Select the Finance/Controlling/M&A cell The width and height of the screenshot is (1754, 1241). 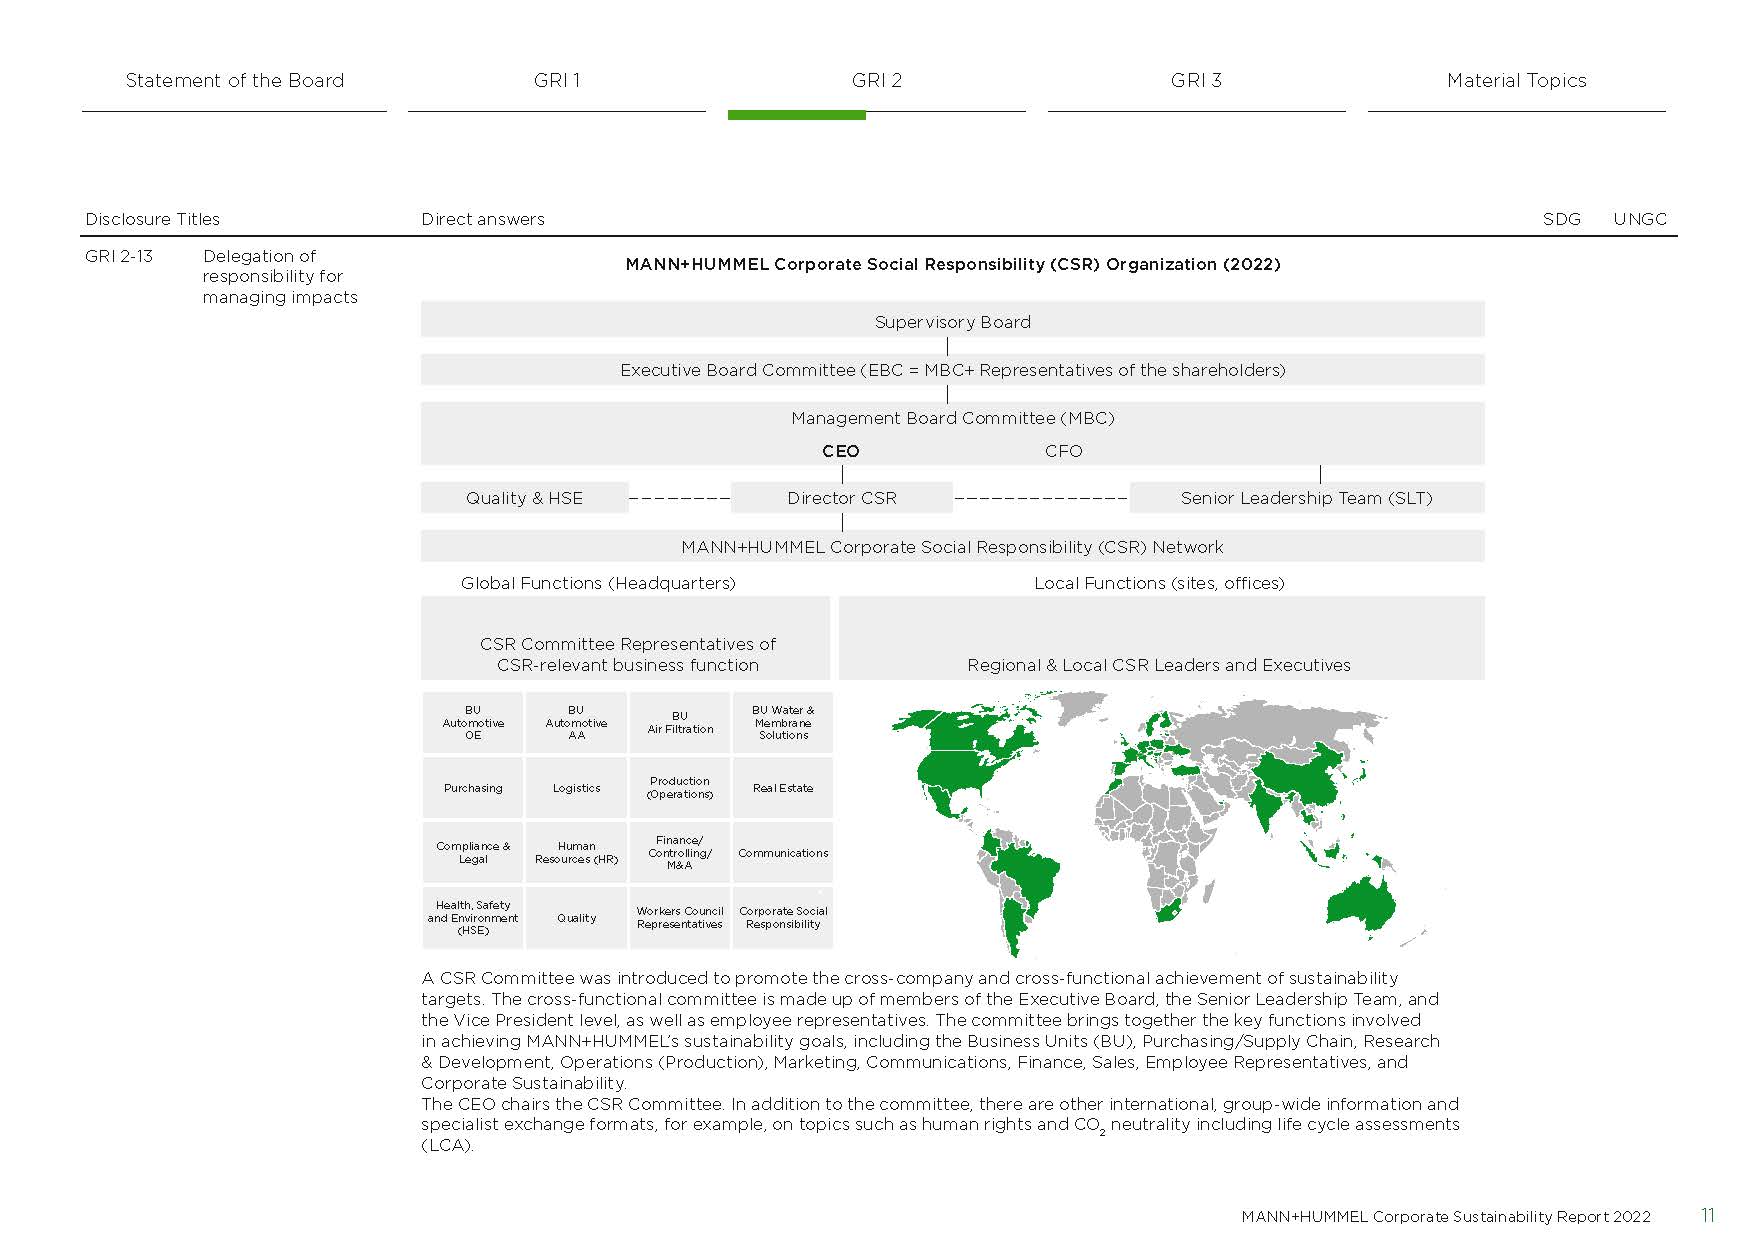680,853
